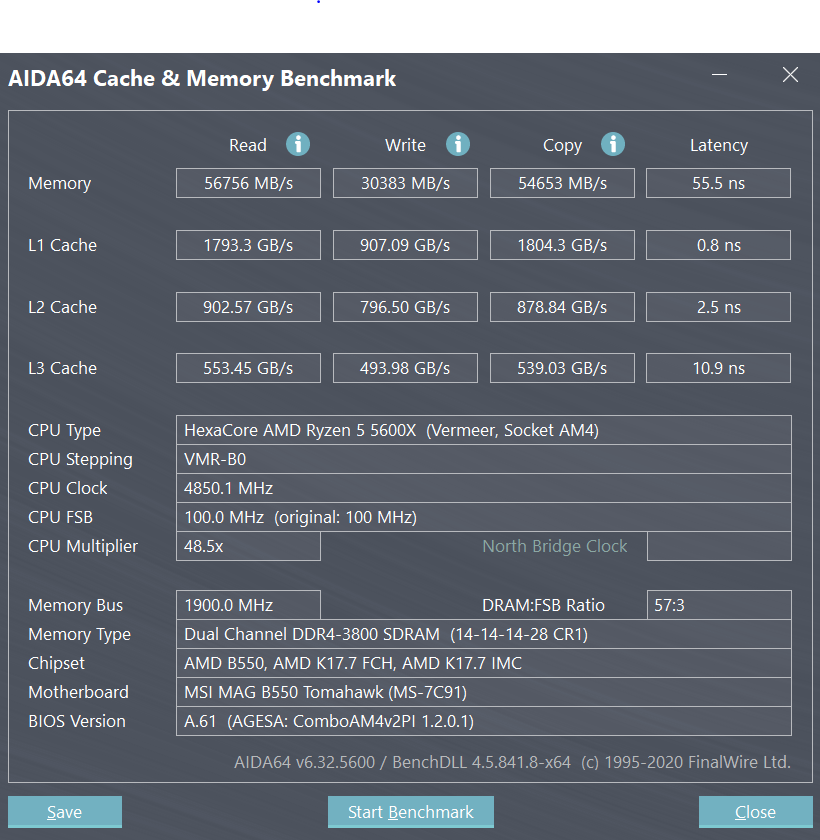The image size is (820, 840).
Task: Click the Latency column header
Action: click(719, 146)
